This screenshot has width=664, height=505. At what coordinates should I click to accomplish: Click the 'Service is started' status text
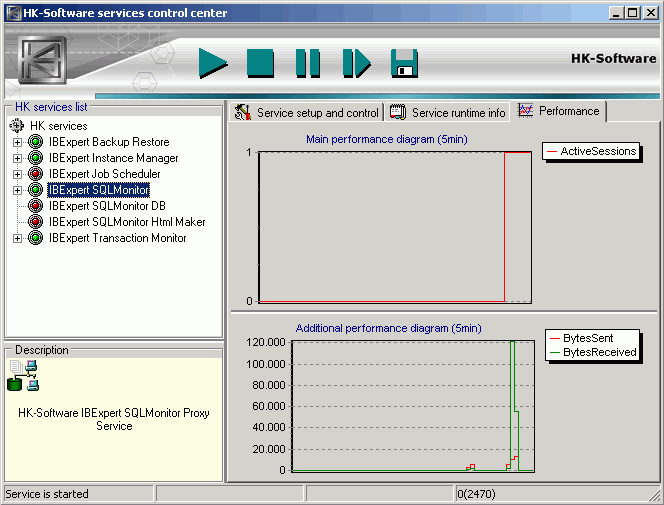click(47, 494)
